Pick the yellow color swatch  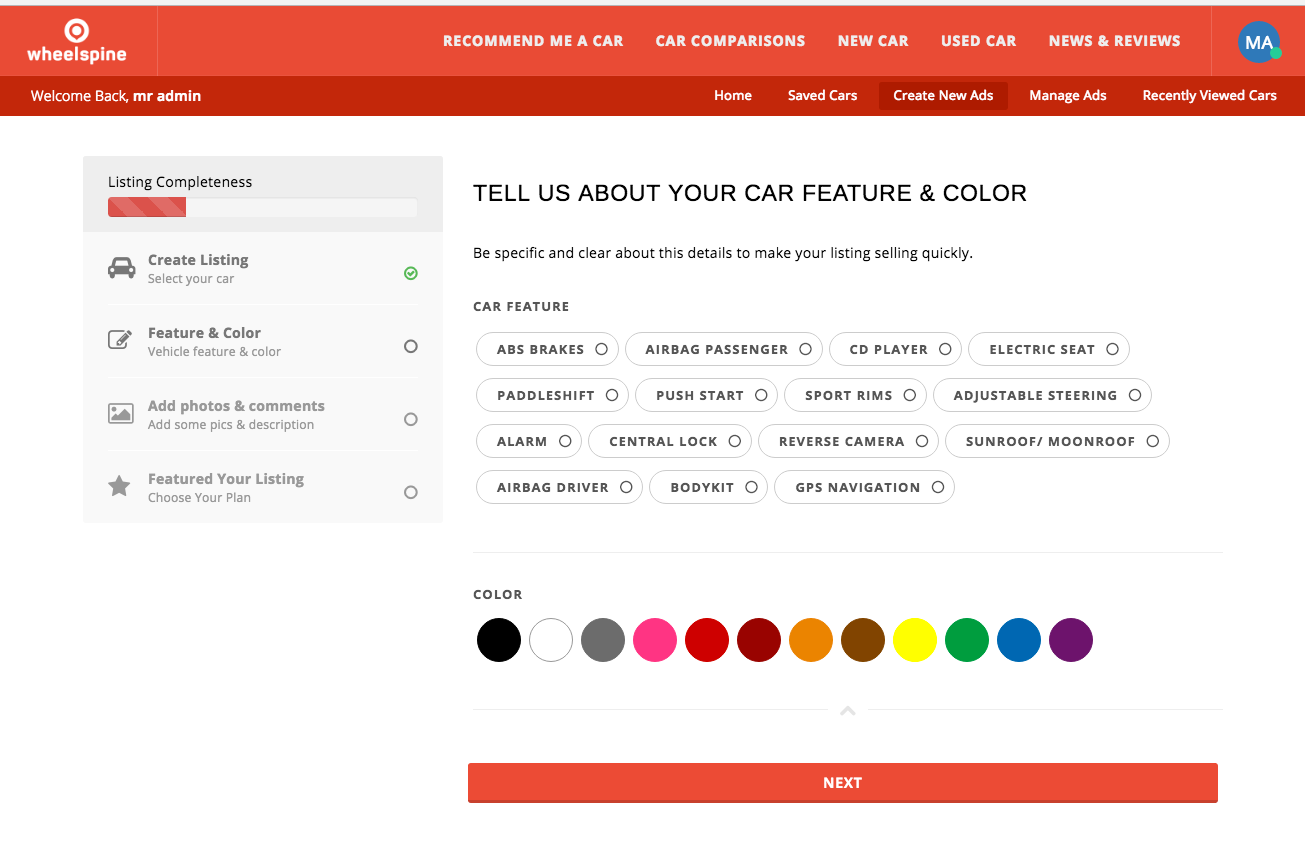pyautogui.click(x=915, y=640)
